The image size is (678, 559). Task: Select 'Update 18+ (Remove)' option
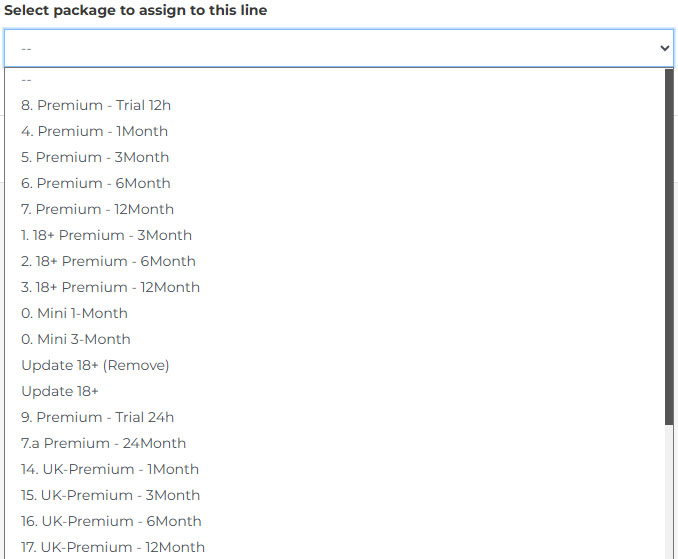tap(95, 365)
